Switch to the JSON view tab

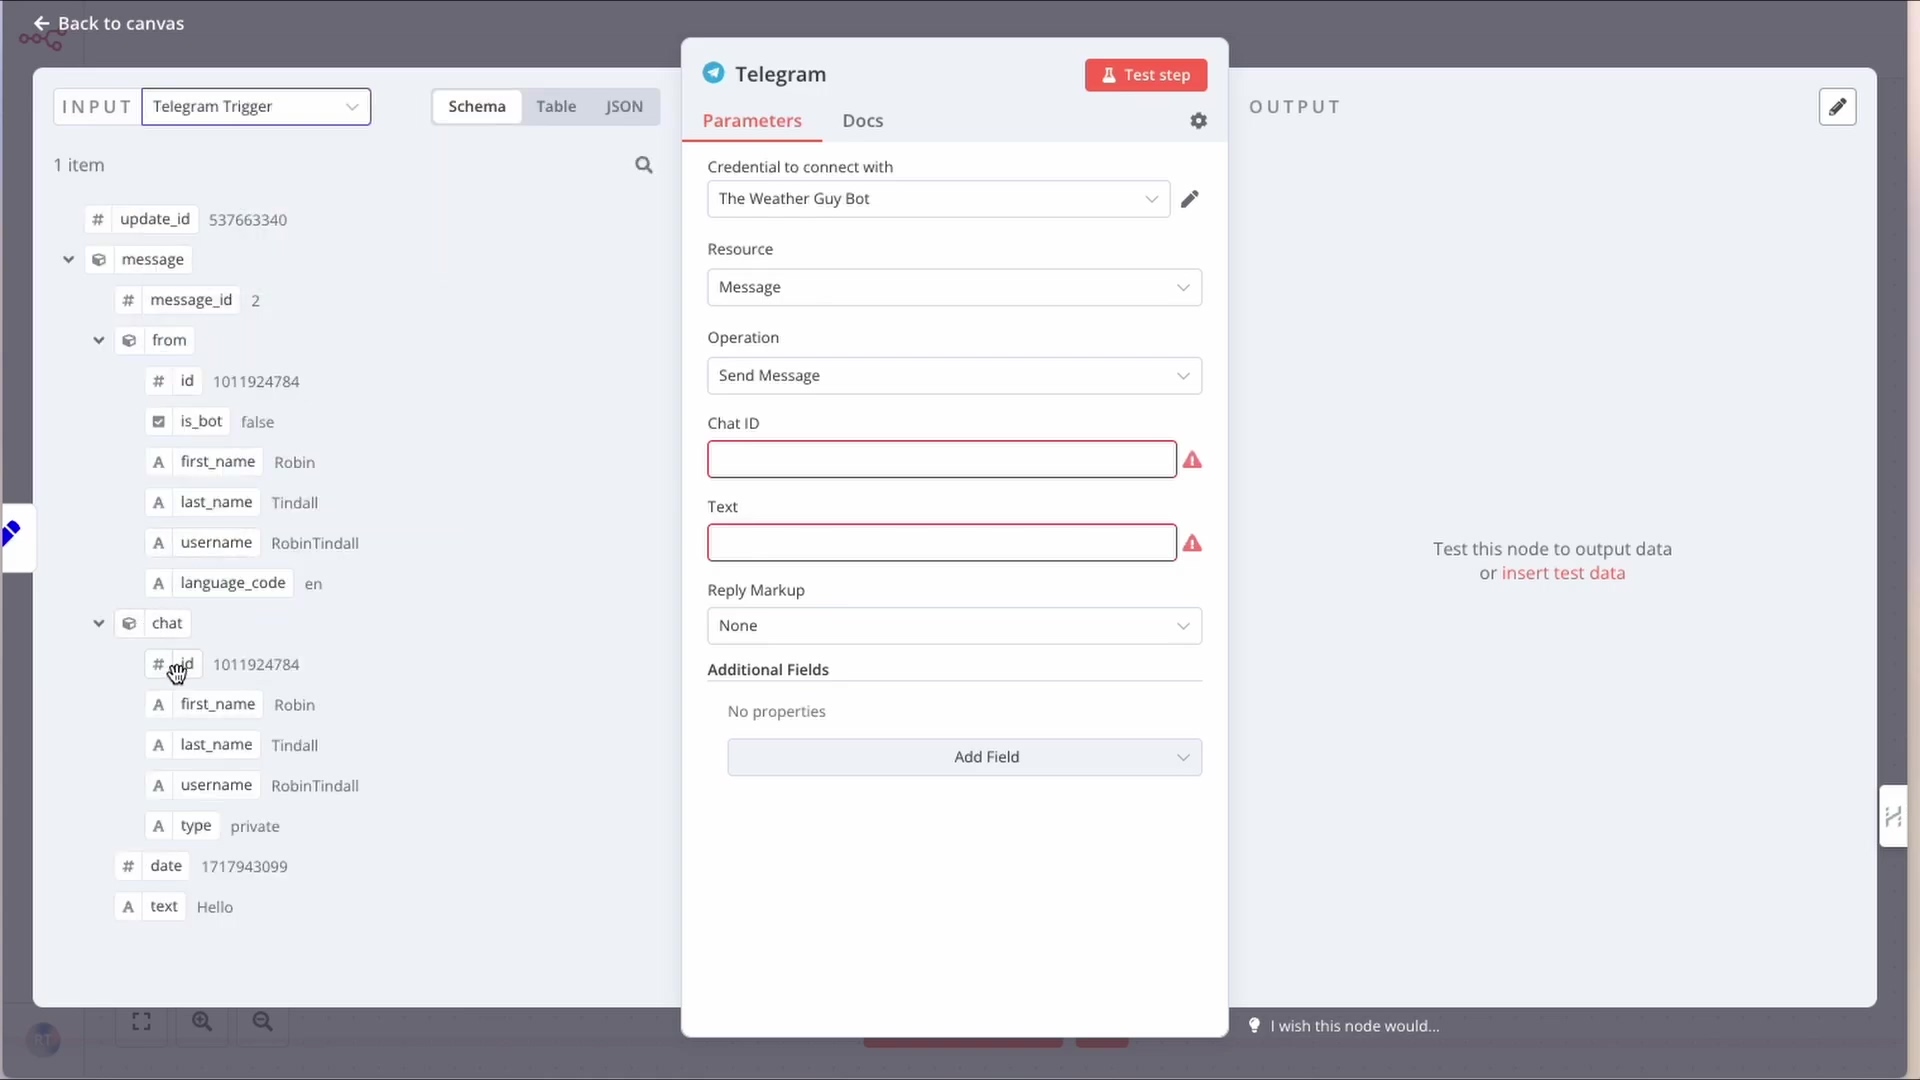(624, 107)
